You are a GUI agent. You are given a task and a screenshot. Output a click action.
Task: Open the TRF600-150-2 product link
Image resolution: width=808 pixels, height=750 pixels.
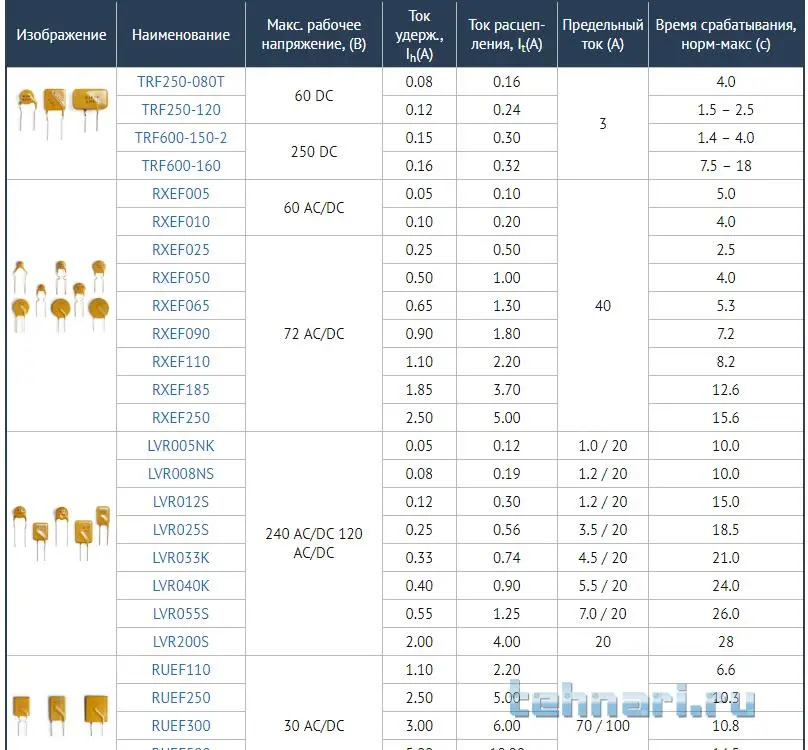(181, 138)
